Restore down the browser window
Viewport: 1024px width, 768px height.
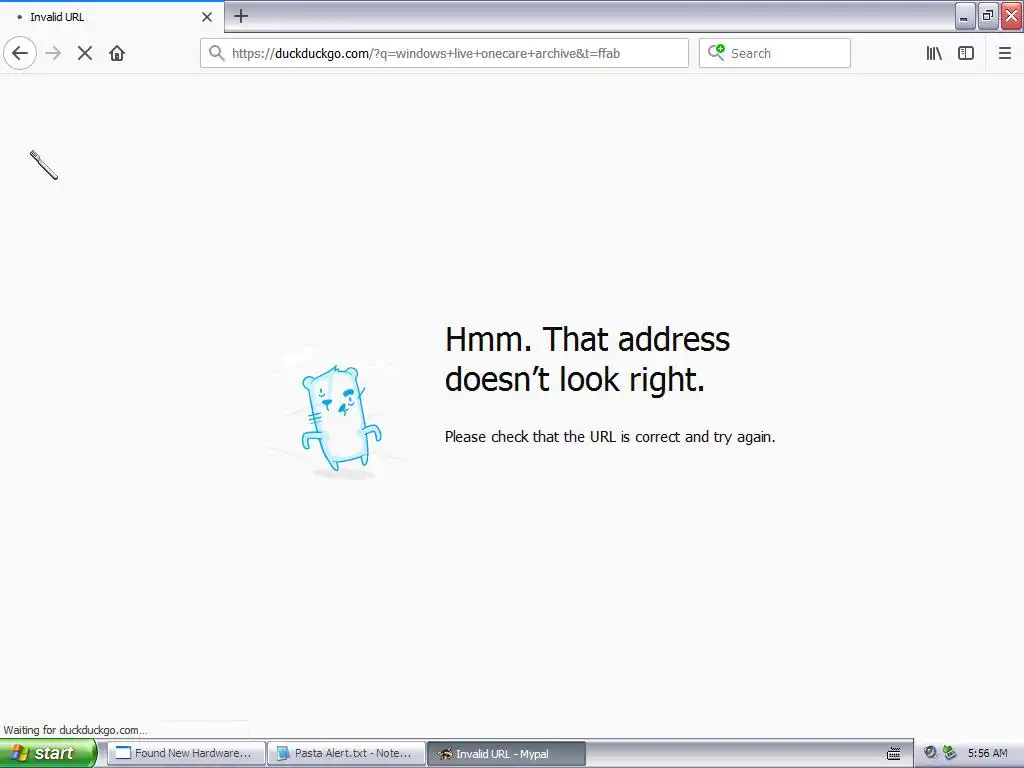click(x=988, y=16)
